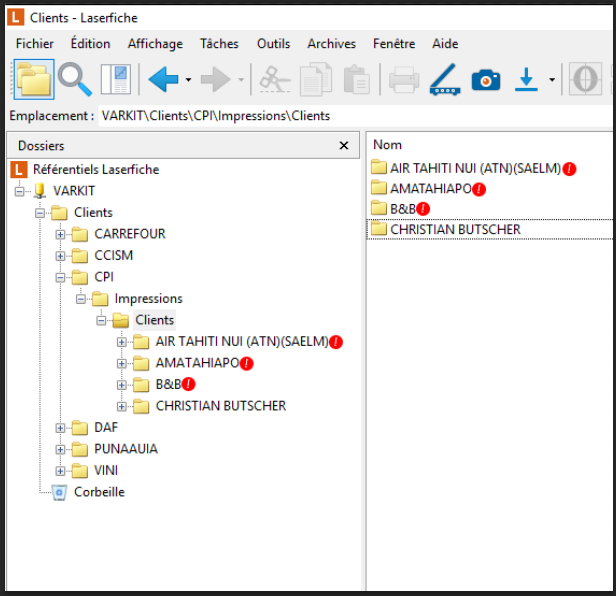This screenshot has height=596, width=616.
Task: Open the search magnifier tool
Action: point(75,80)
